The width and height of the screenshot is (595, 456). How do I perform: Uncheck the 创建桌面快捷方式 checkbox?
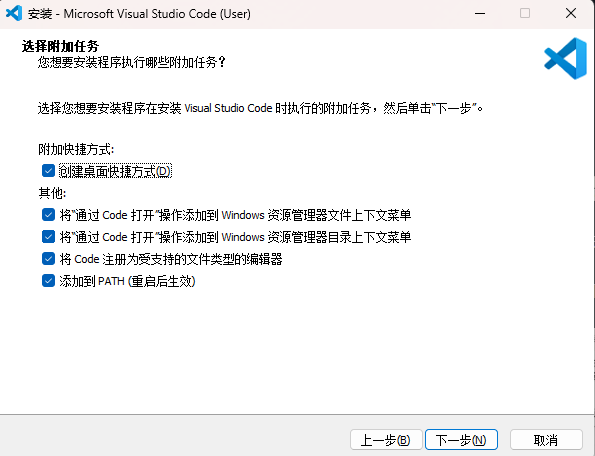click(48, 171)
